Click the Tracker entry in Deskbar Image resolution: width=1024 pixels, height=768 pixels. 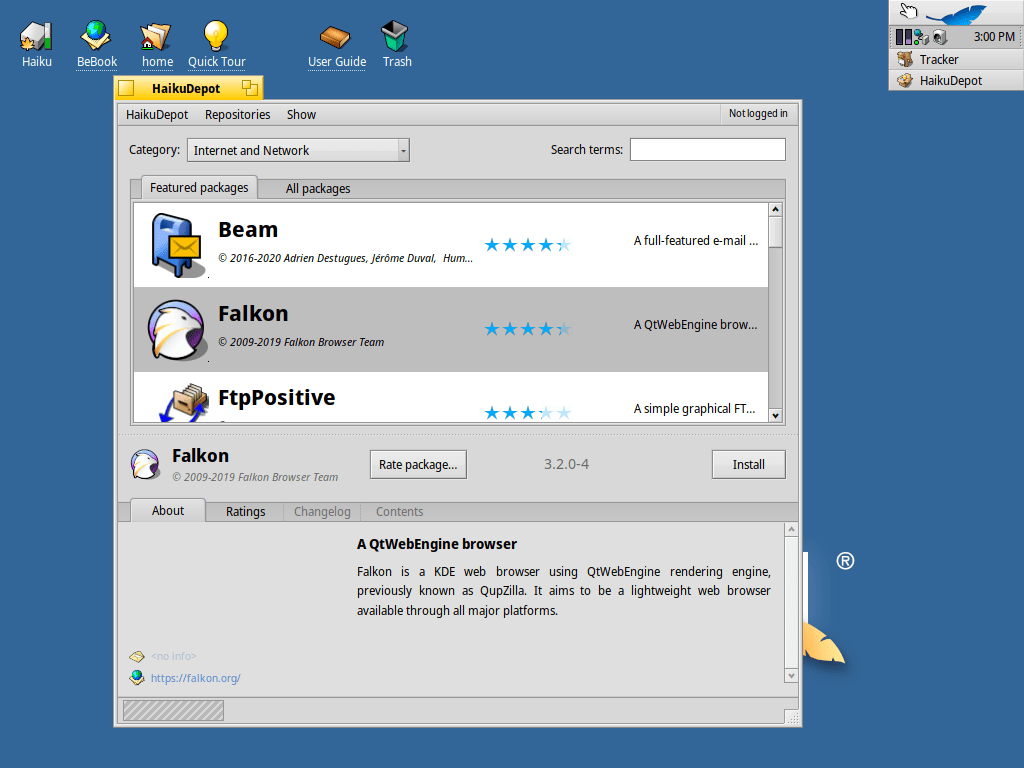[x=956, y=59]
